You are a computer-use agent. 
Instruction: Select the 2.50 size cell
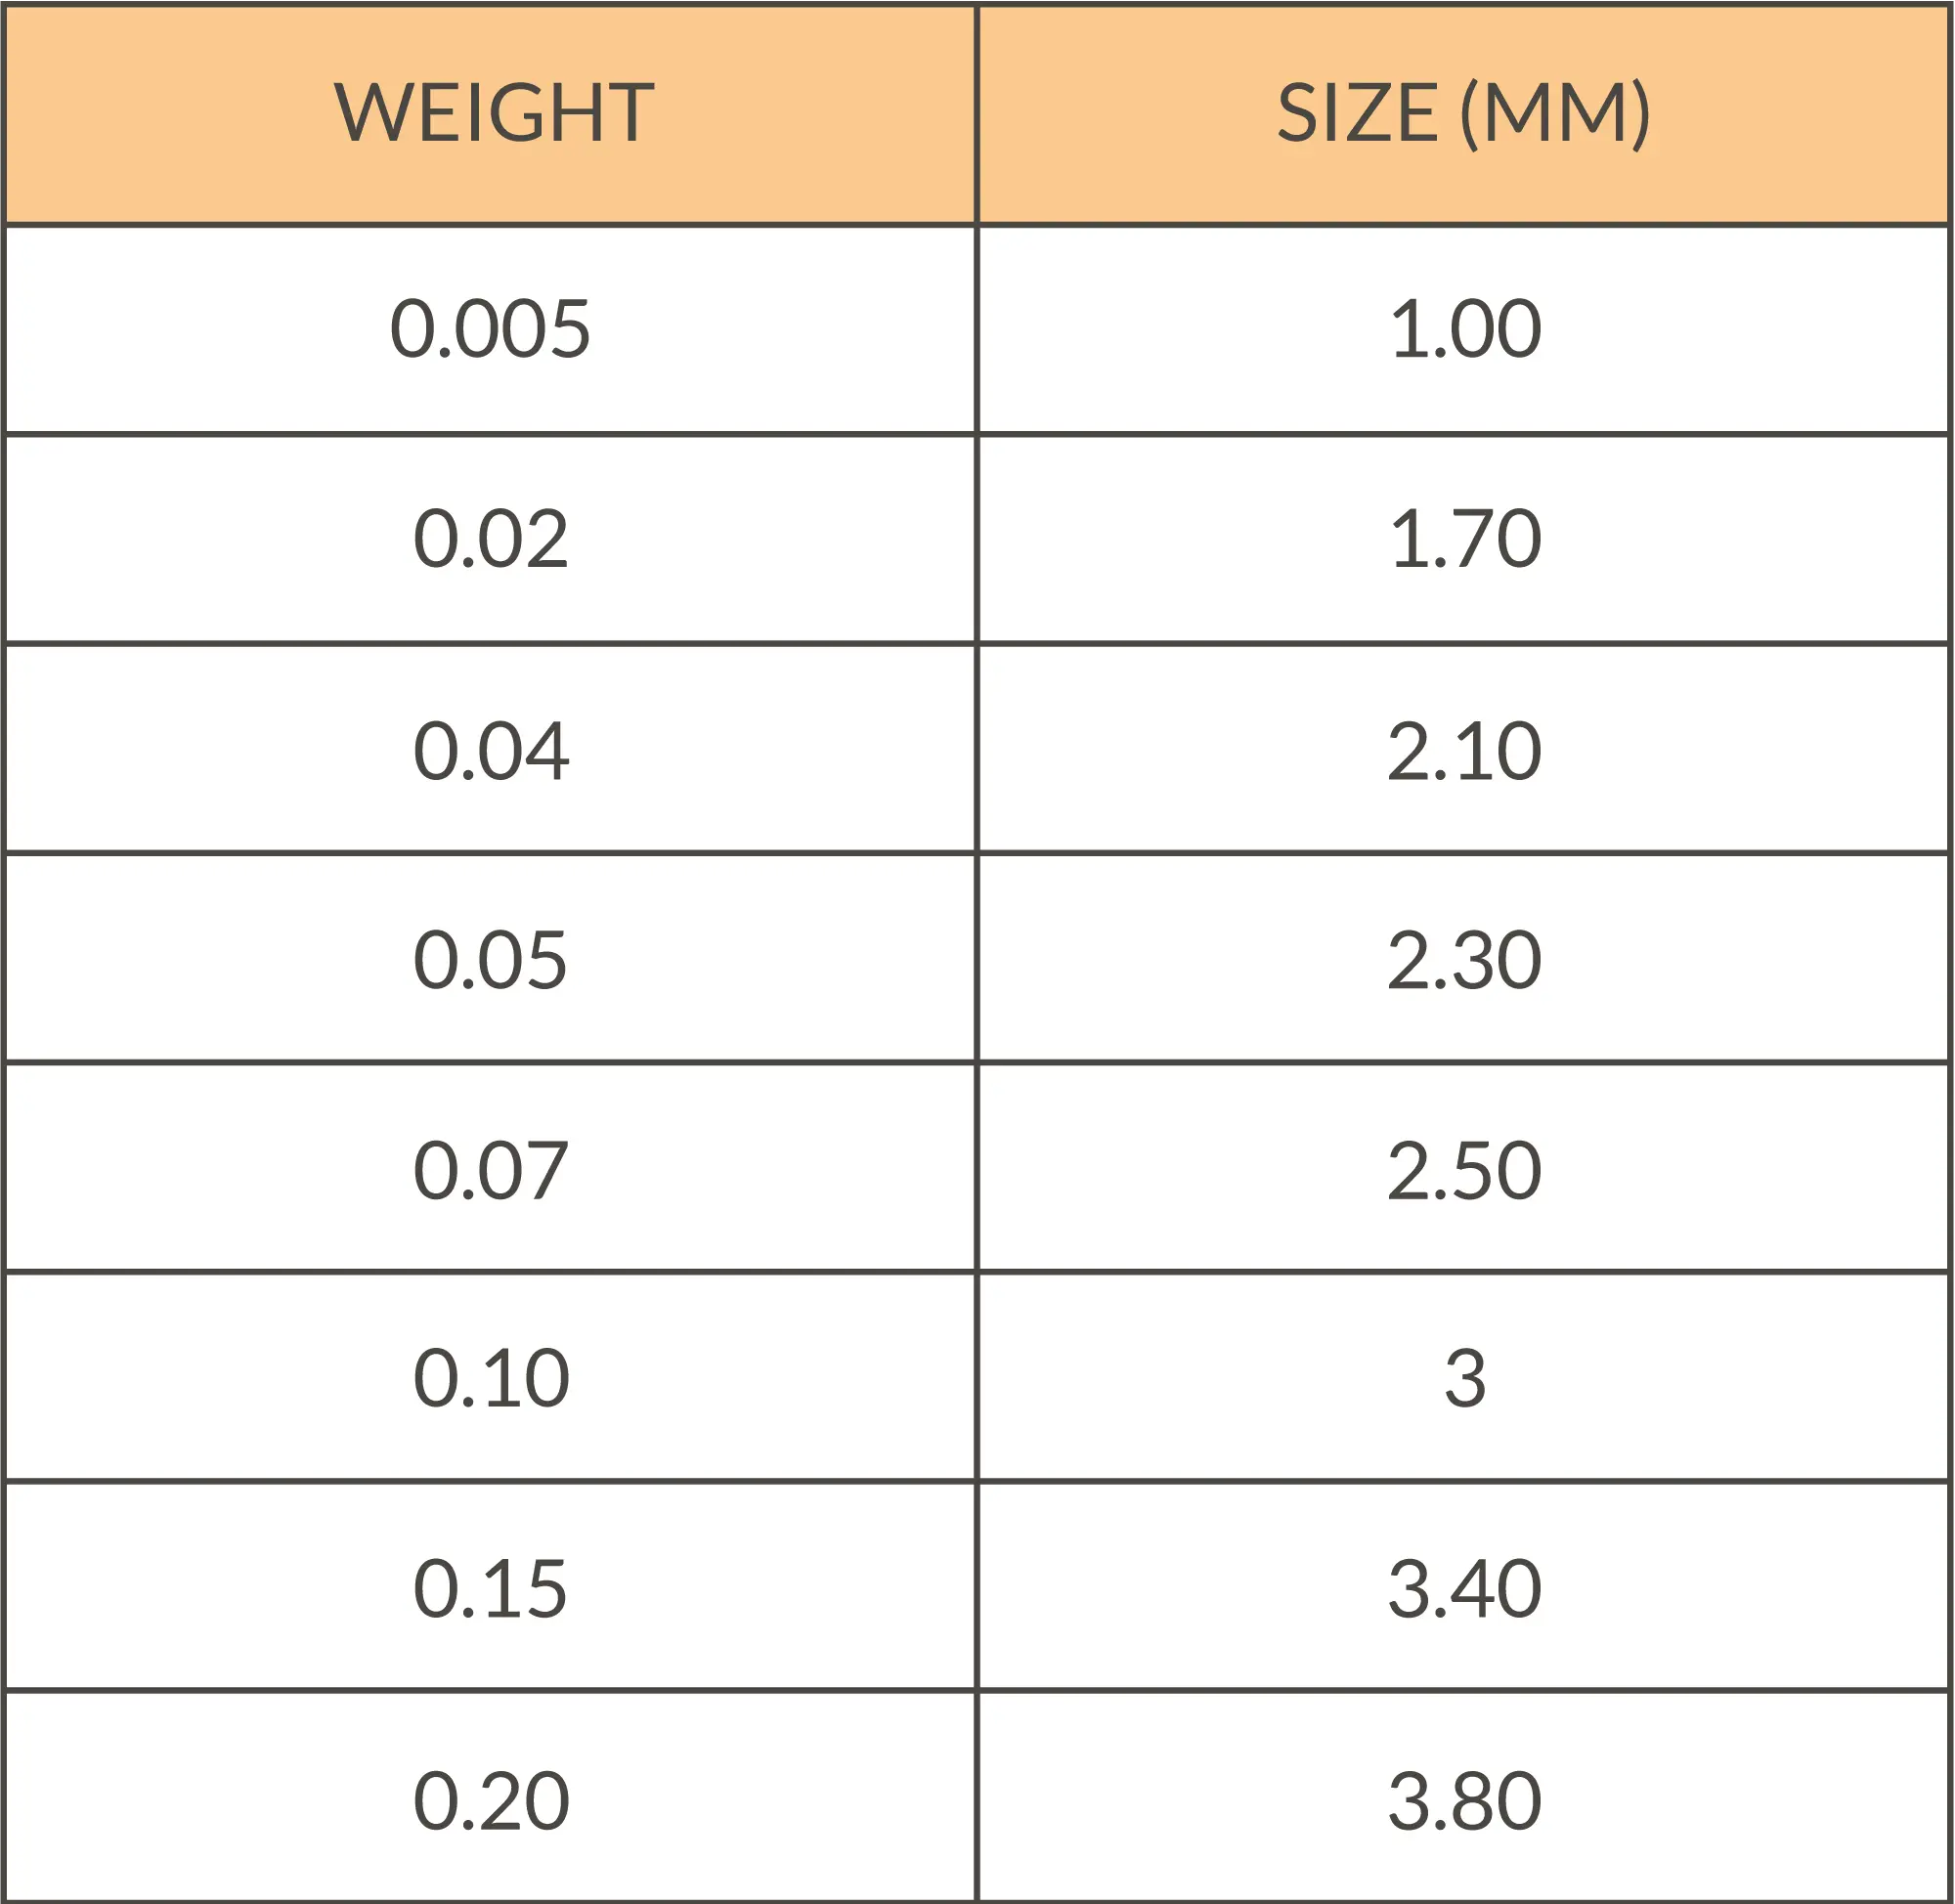pos(1463,1168)
